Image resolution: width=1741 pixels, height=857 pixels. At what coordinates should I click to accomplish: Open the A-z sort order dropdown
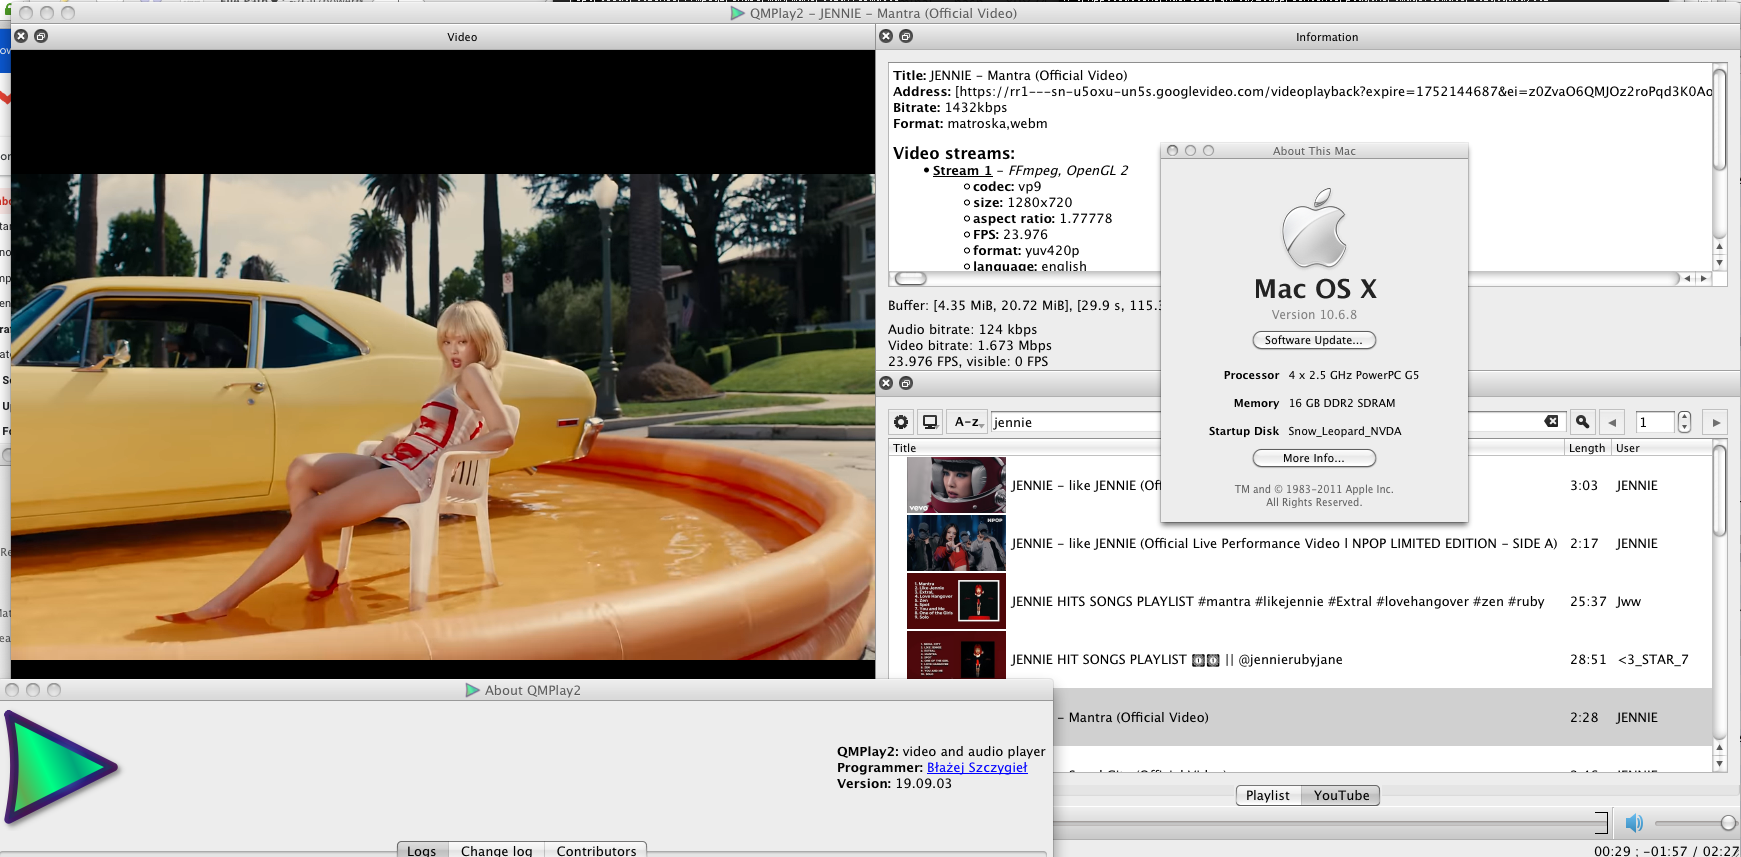click(x=967, y=422)
